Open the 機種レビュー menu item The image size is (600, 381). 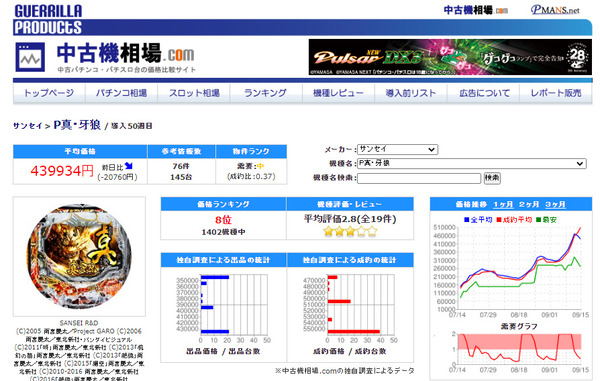click(338, 93)
